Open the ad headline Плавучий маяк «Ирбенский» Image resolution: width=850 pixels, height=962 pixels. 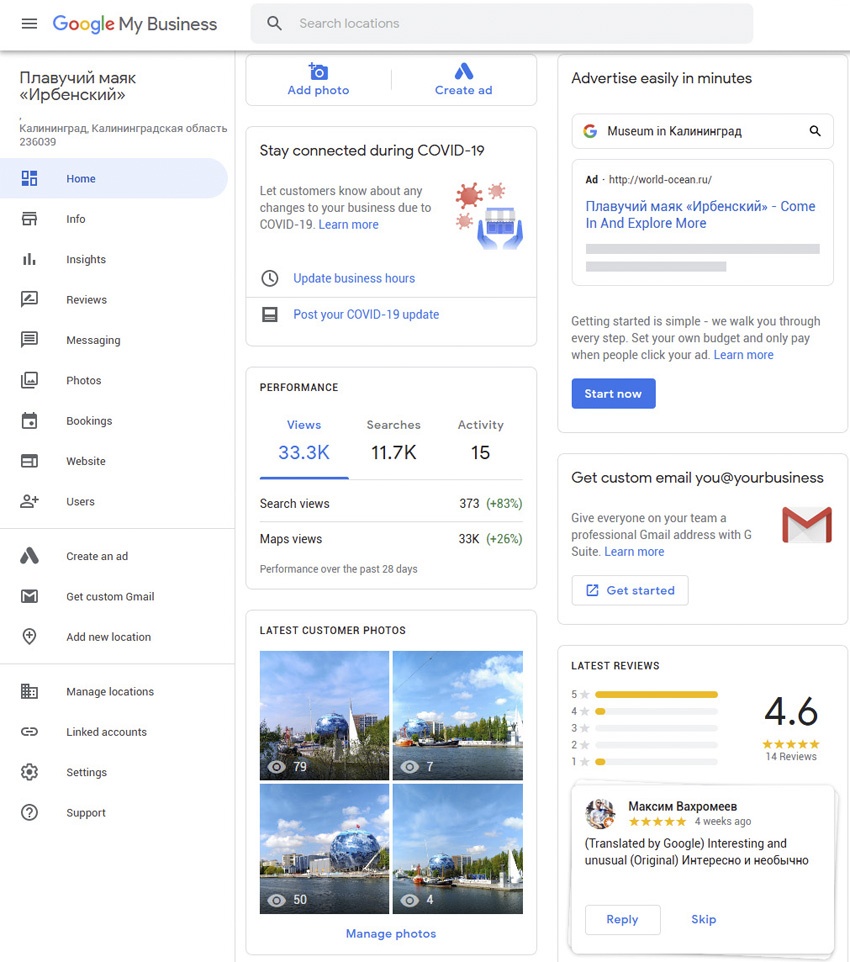[x=700, y=215]
